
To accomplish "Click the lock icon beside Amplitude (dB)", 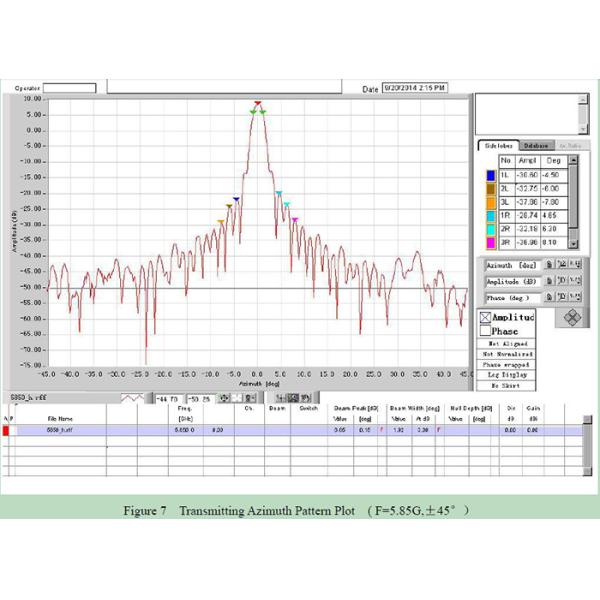I will pos(549,282).
